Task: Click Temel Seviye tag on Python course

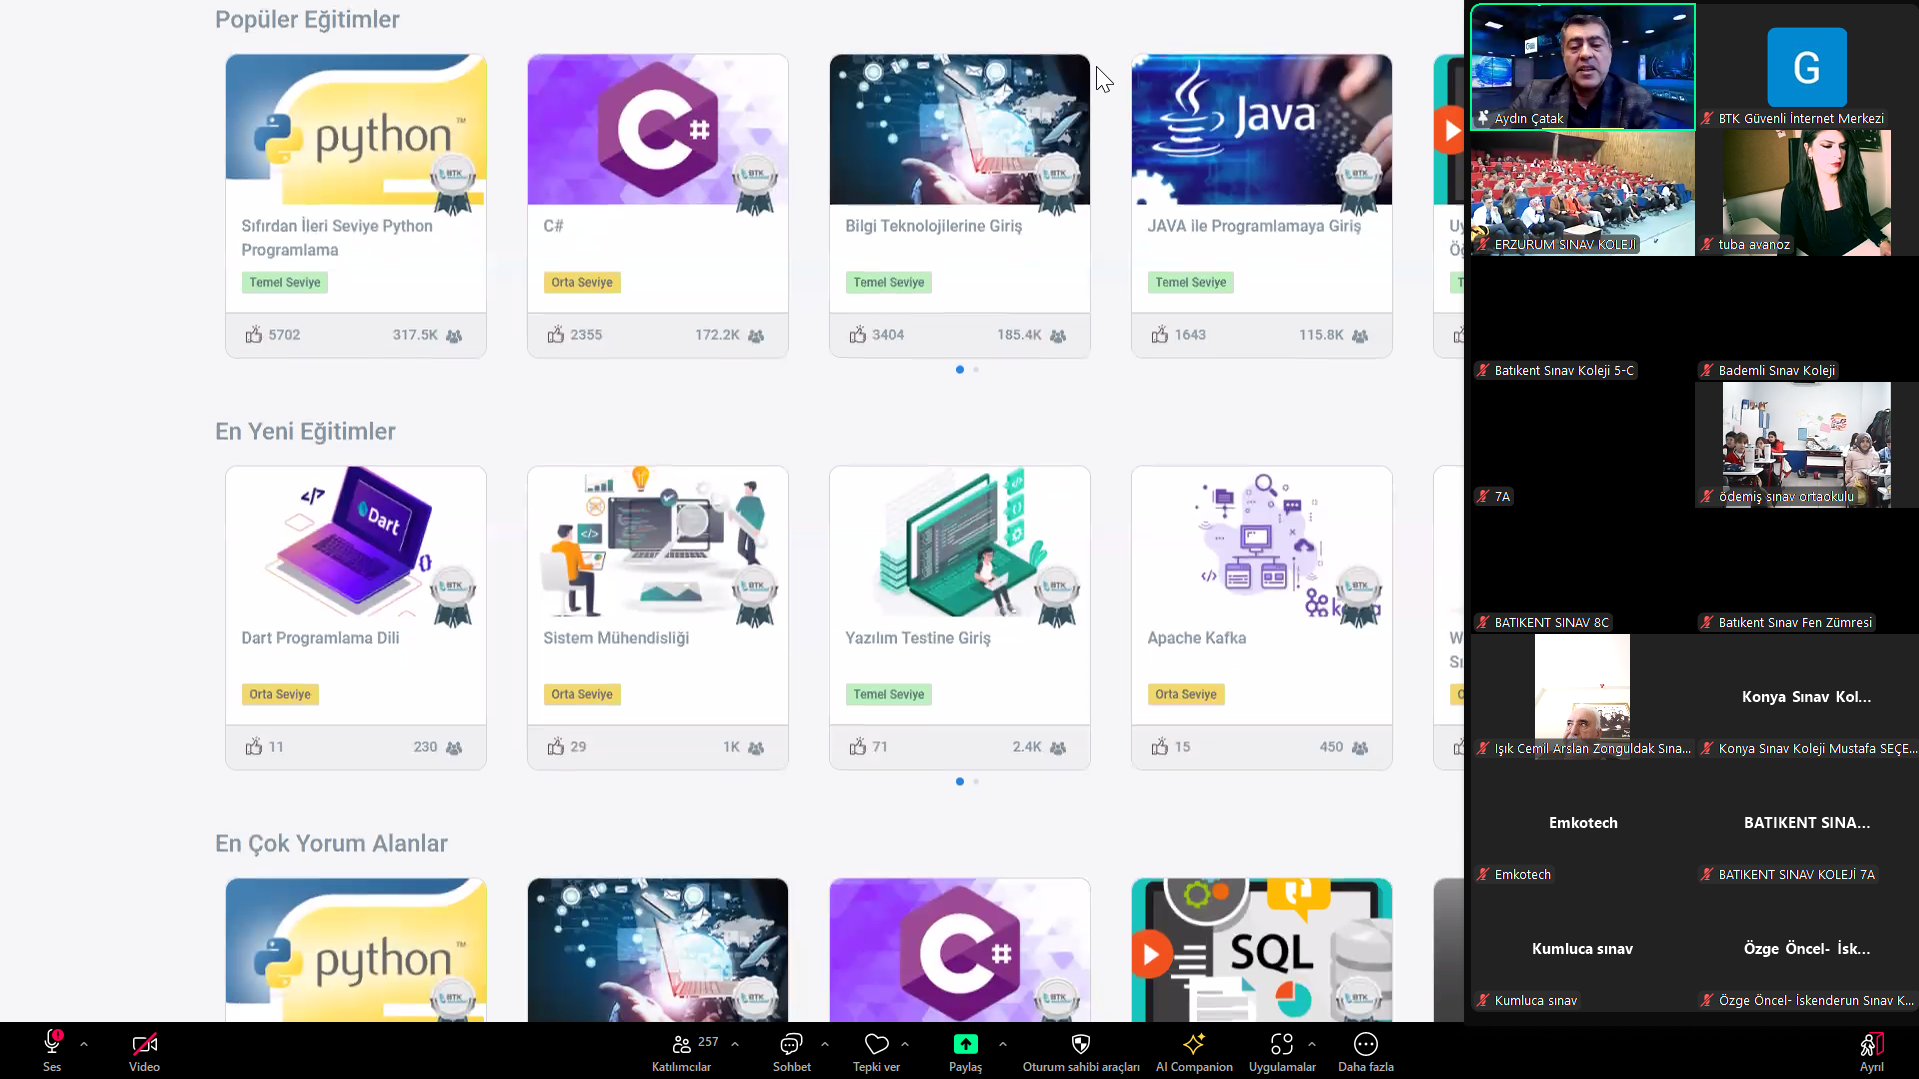Action: pos(285,282)
